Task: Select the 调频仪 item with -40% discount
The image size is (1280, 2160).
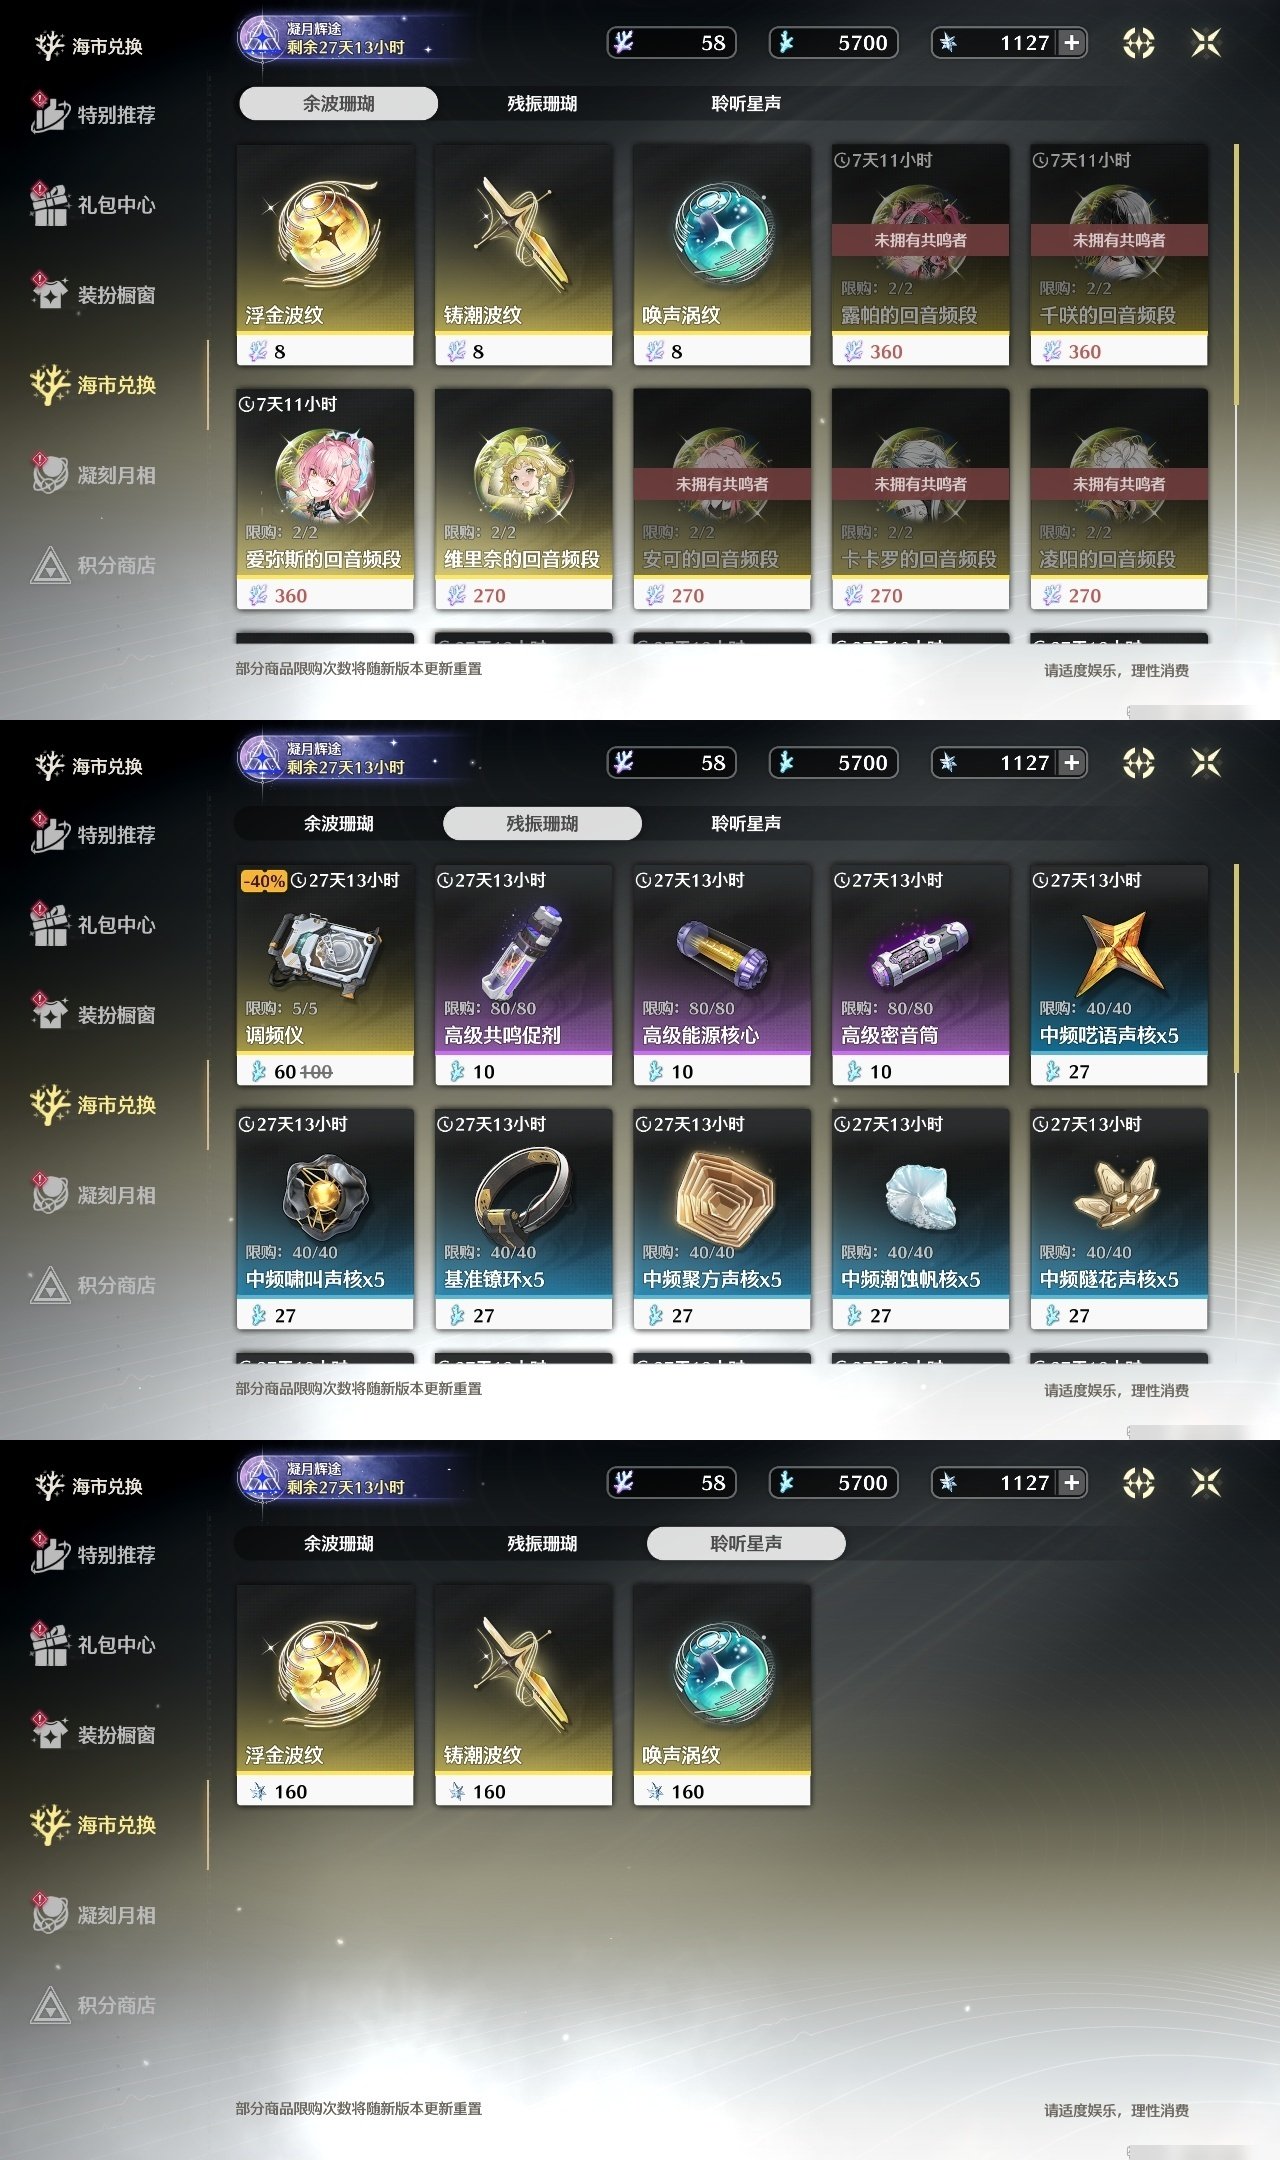Action: click(325, 975)
